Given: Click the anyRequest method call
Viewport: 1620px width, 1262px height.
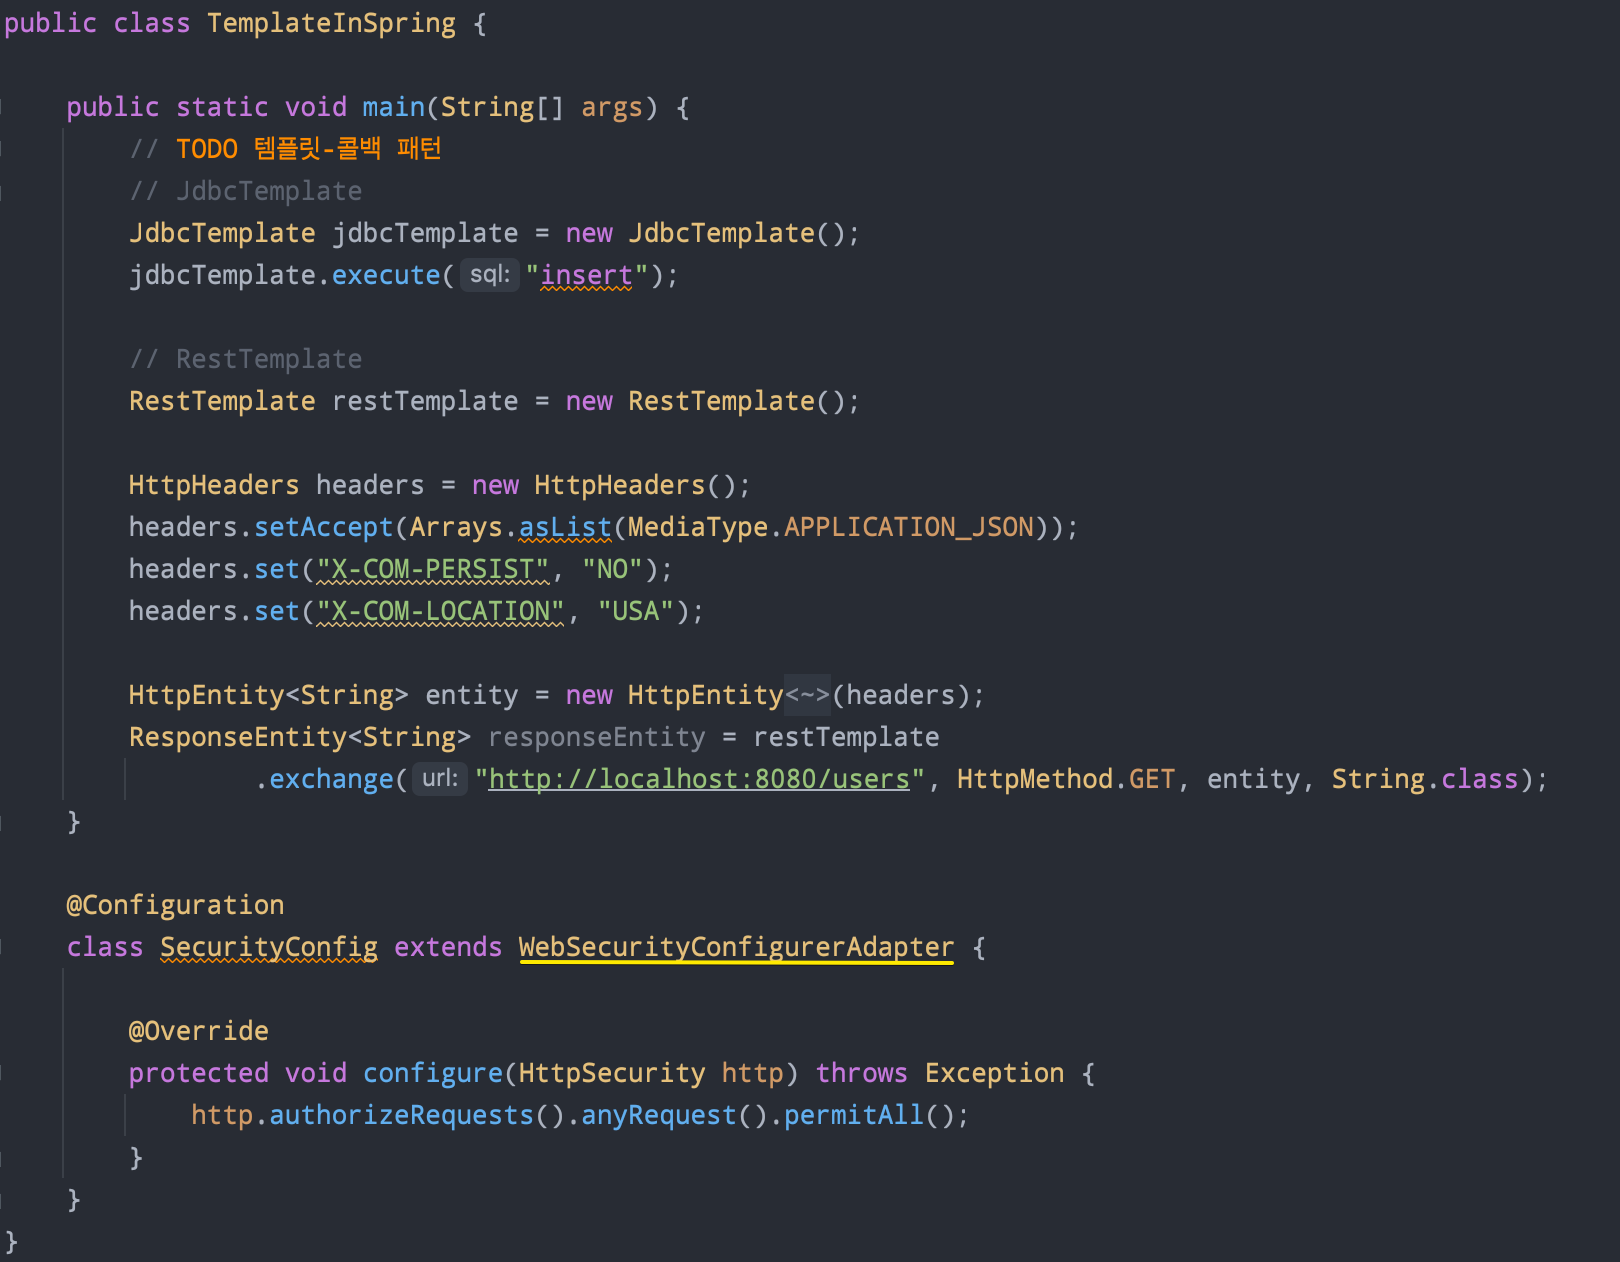Looking at the screenshot, I should pyautogui.click(x=658, y=1115).
